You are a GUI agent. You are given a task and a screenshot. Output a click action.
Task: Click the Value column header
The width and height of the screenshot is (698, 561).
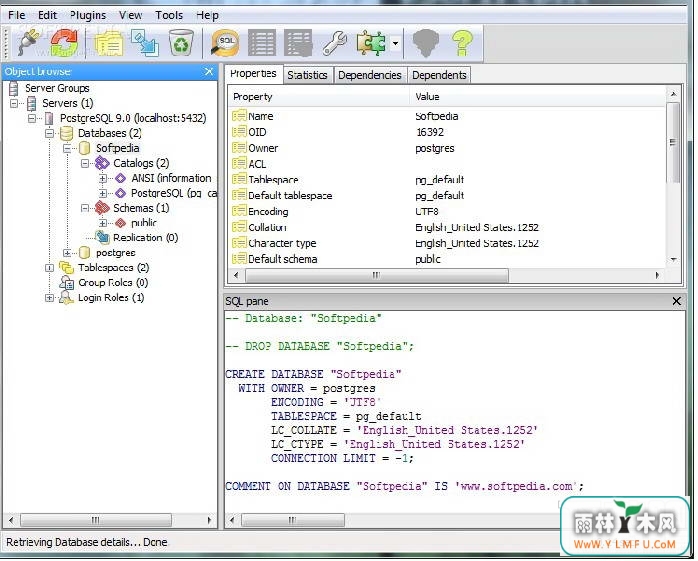coord(538,97)
